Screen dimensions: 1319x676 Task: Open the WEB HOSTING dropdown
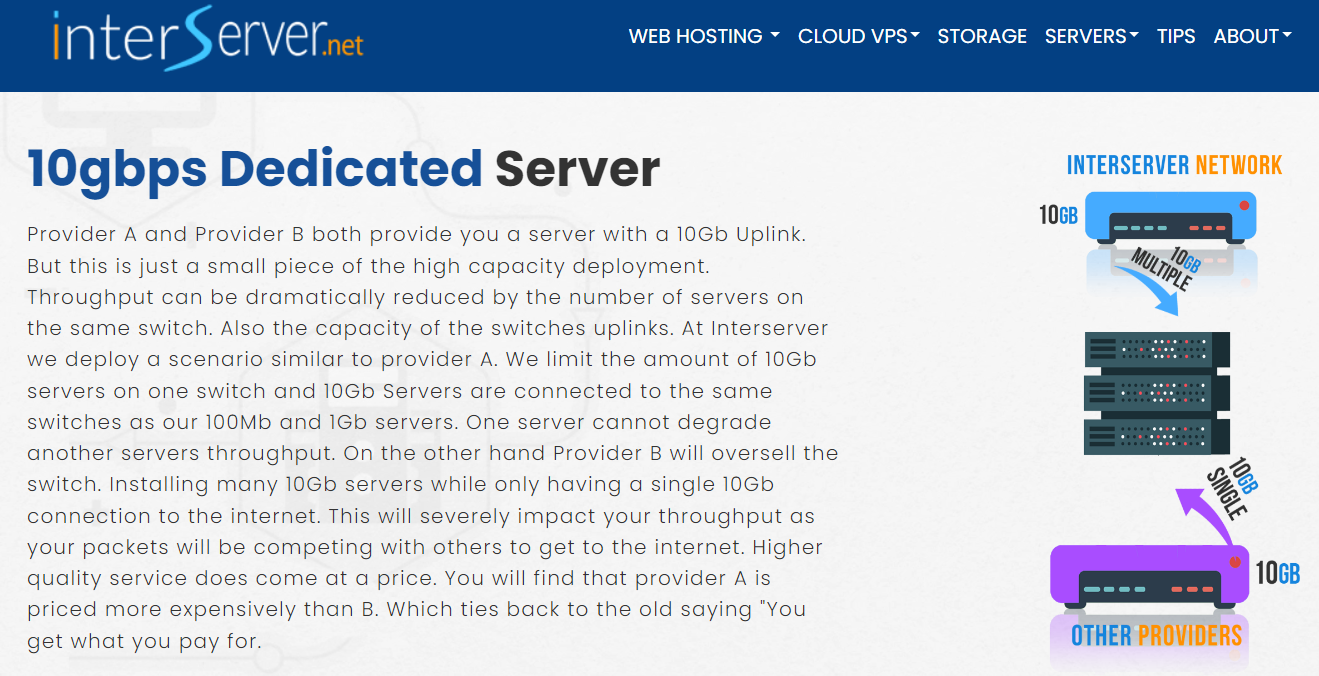click(703, 36)
